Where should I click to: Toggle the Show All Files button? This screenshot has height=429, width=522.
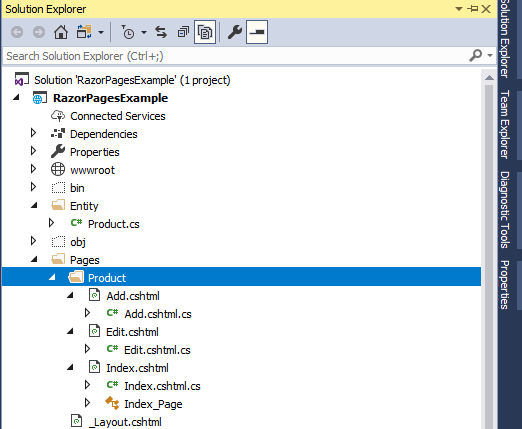(205, 32)
